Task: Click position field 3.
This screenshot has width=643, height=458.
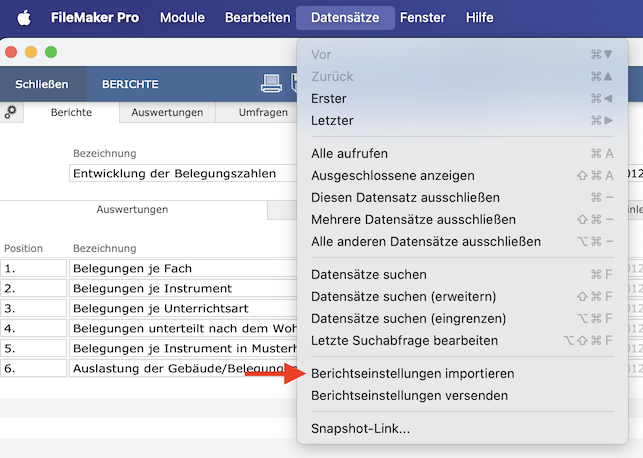Action: (x=33, y=308)
